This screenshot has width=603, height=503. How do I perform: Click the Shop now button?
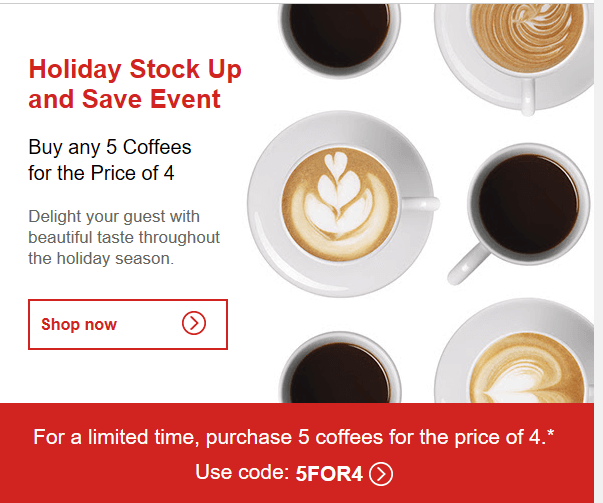click(128, 324)
